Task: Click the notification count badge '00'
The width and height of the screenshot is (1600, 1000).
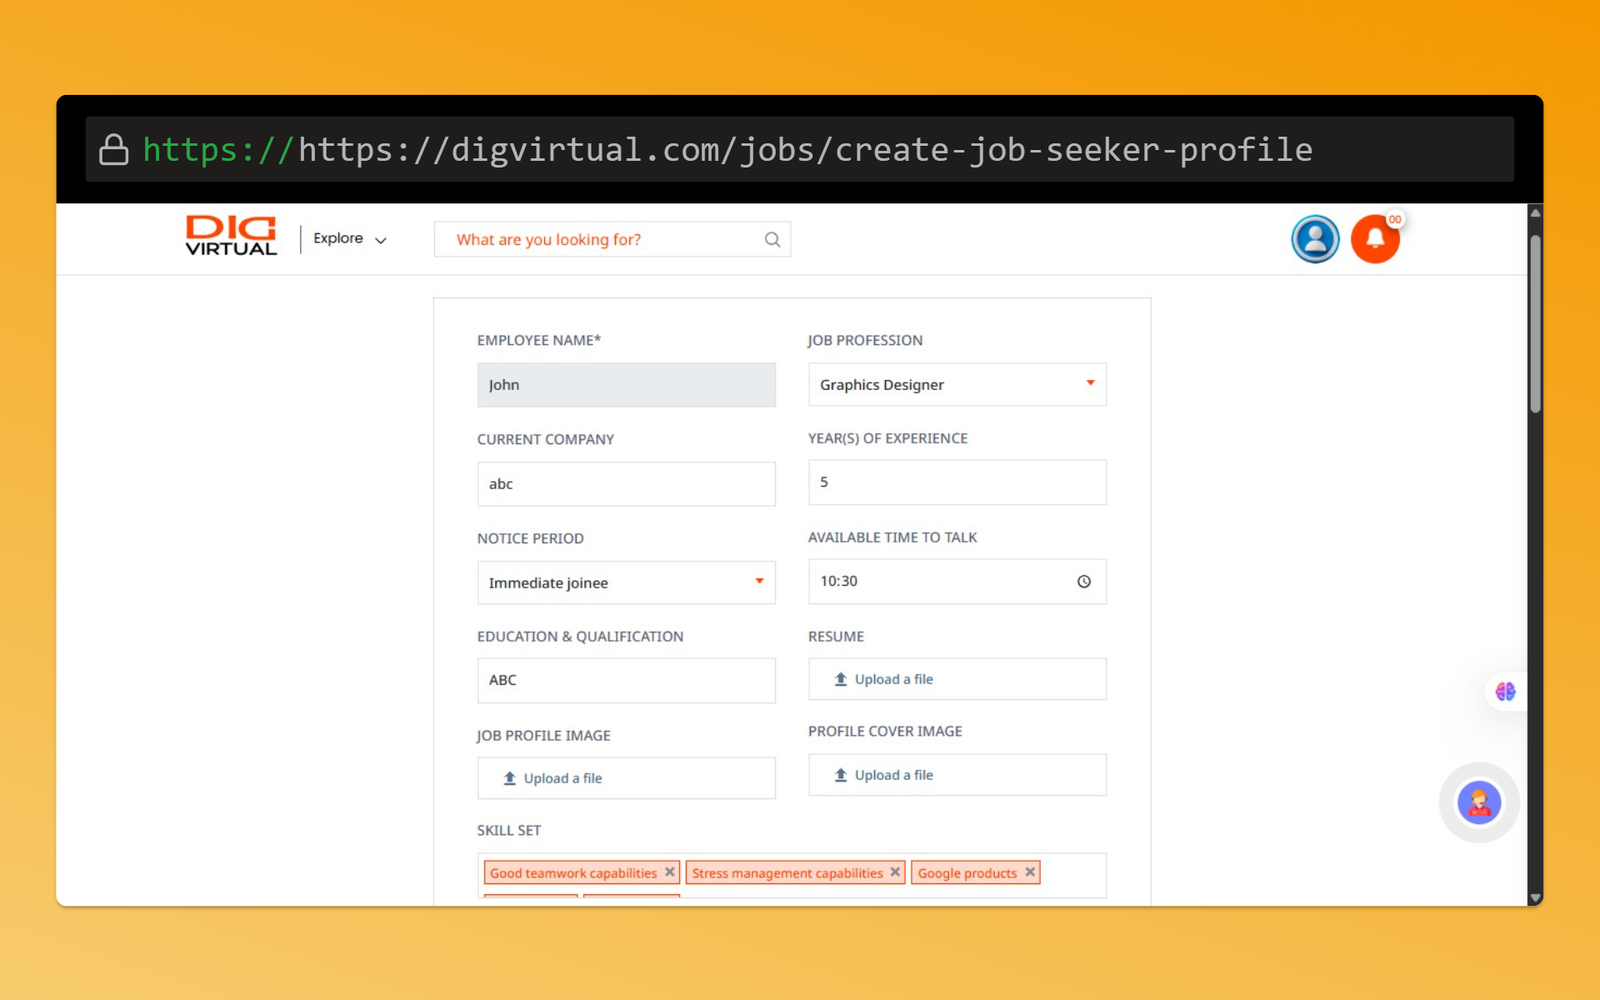Action: point(1394,219)
